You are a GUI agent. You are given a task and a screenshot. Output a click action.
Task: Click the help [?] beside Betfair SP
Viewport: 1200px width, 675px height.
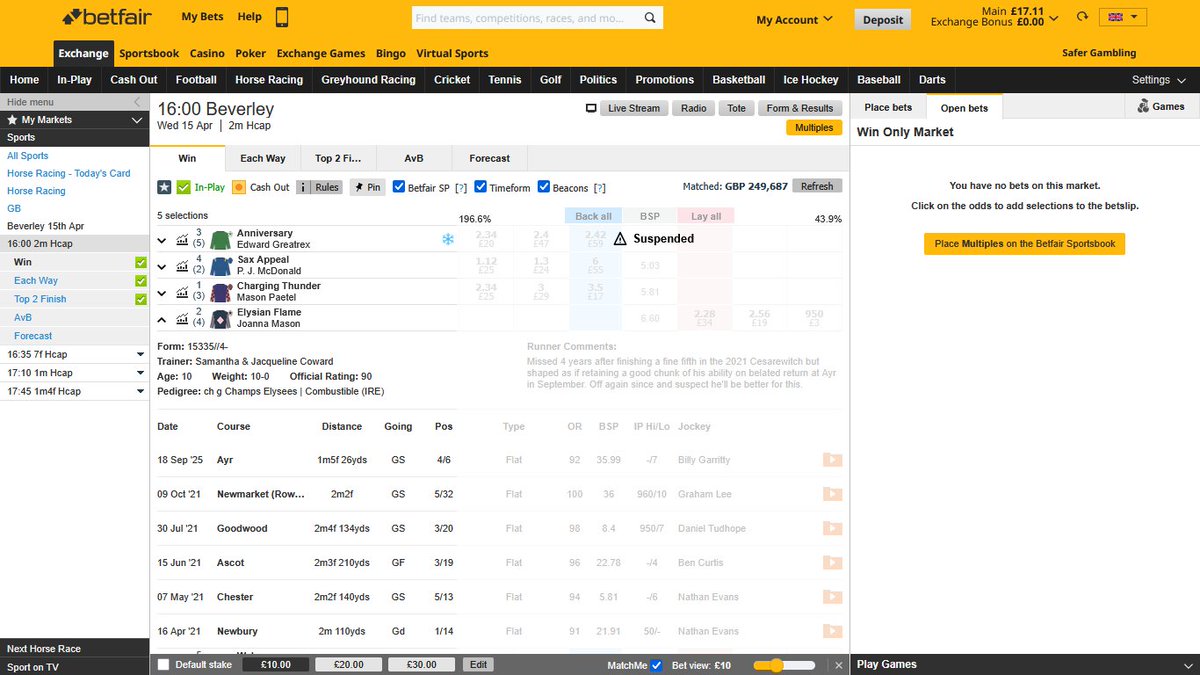pyautogui.click(x=461, y=188)
